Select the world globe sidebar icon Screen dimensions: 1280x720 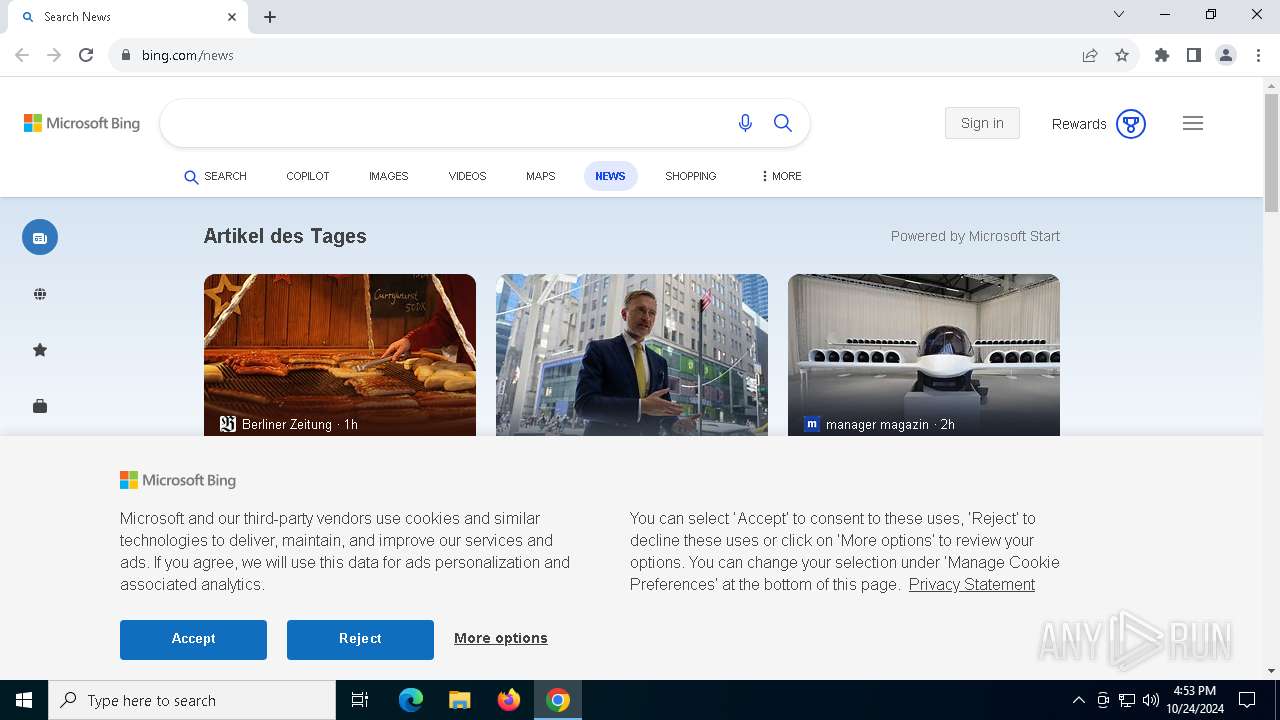(x=40, y=294)
